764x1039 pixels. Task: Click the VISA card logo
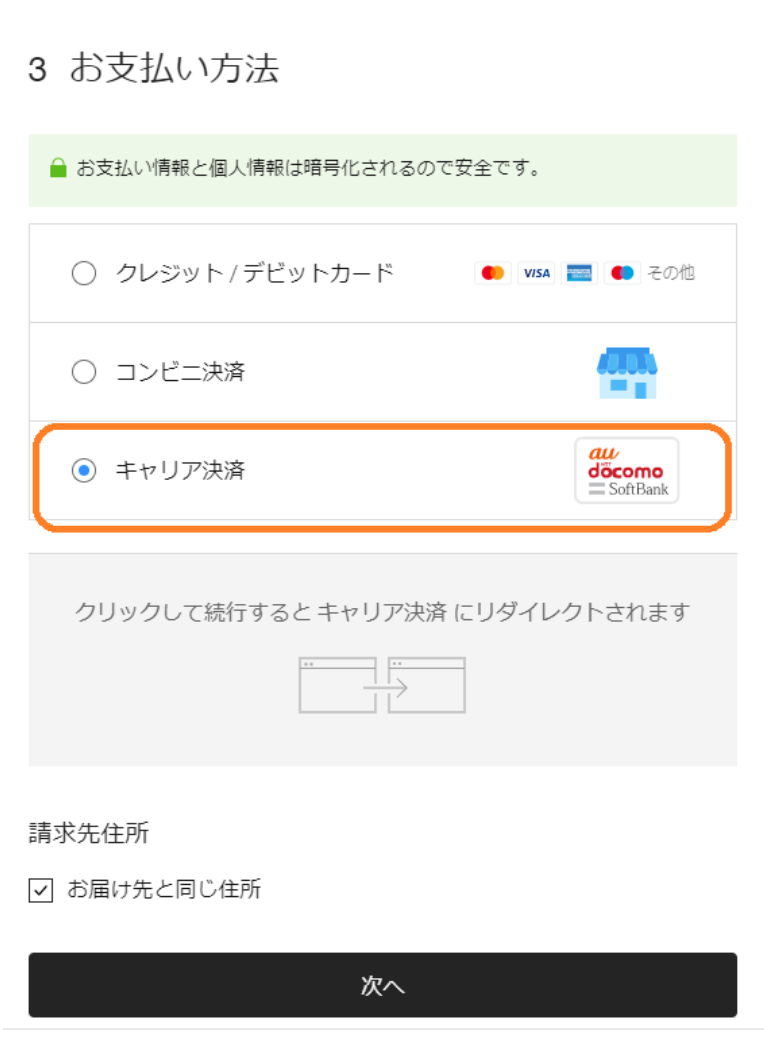pos(536,273)
